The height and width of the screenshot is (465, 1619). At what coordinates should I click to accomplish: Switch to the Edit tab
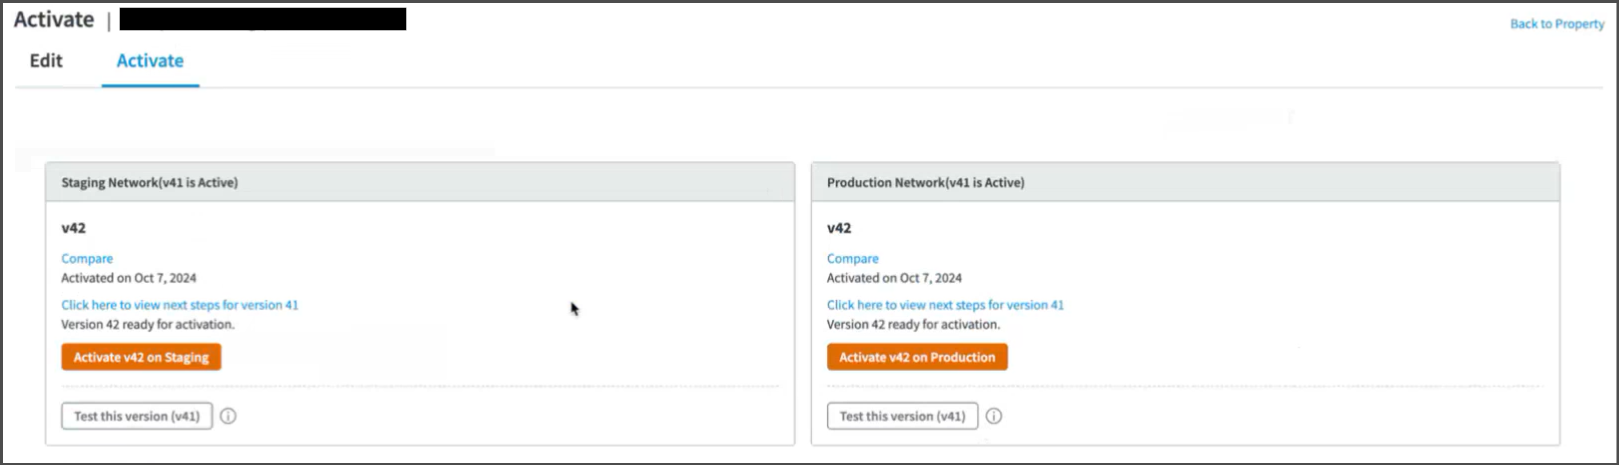tap(46, 61)
